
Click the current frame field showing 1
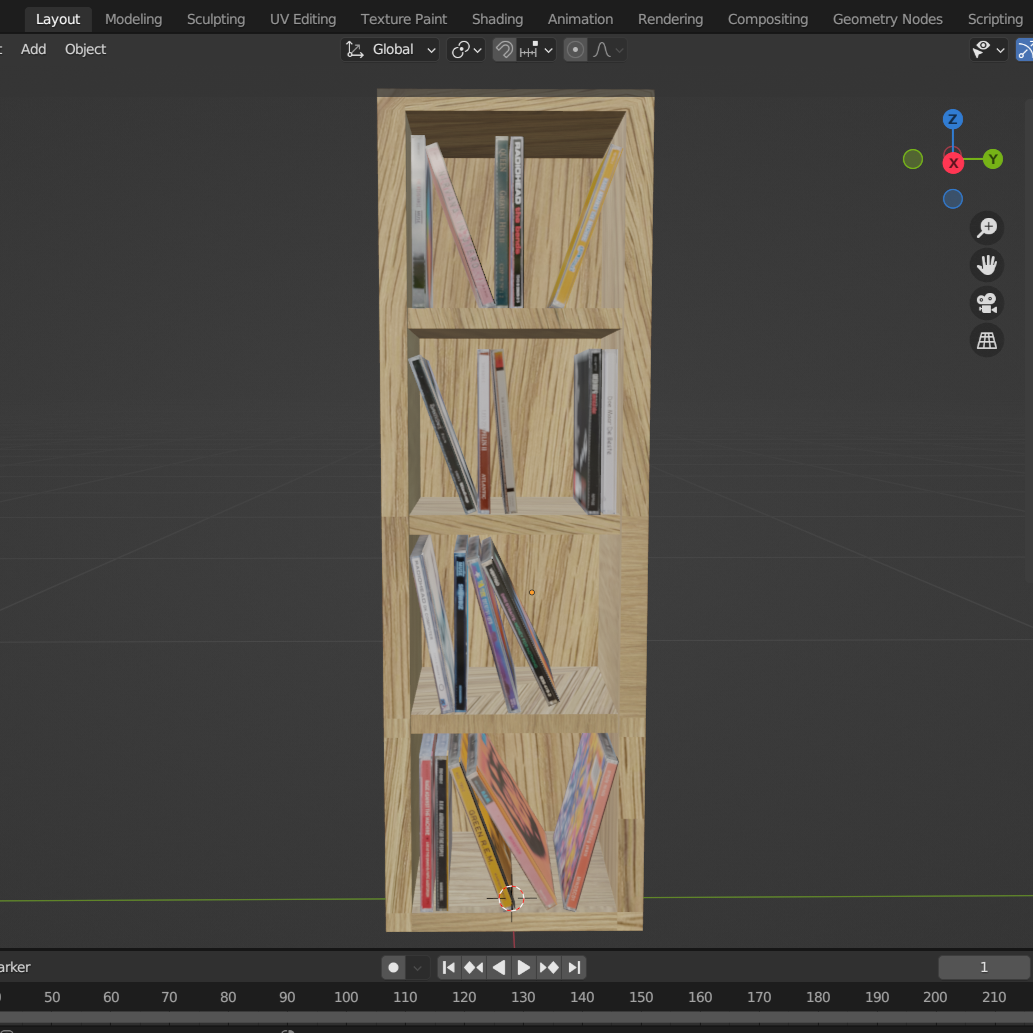(984, 967)
